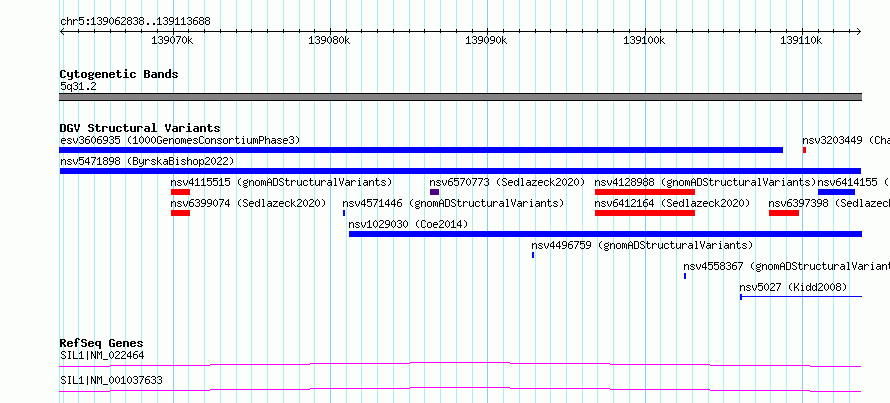Click the 5q31.2 band label
Image resolution: width=890 pixels, height=403 pixels.
pos(78,86)
